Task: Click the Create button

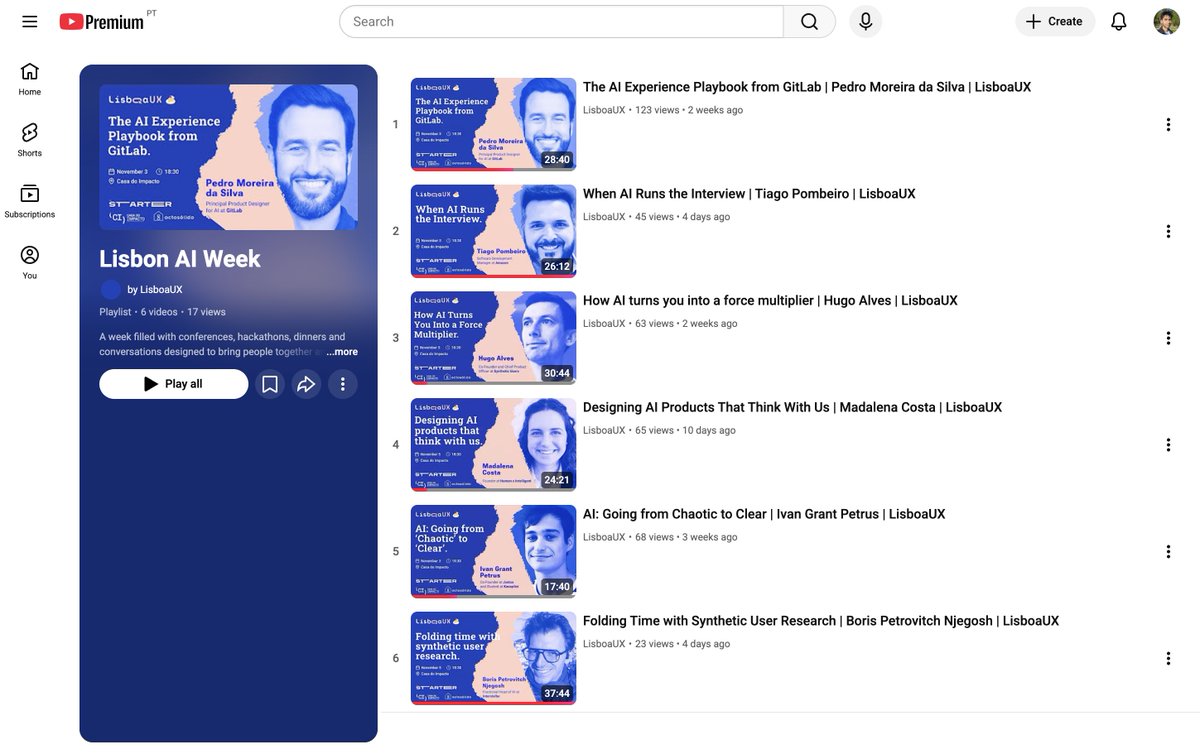Action: (x=1055, y=22)
